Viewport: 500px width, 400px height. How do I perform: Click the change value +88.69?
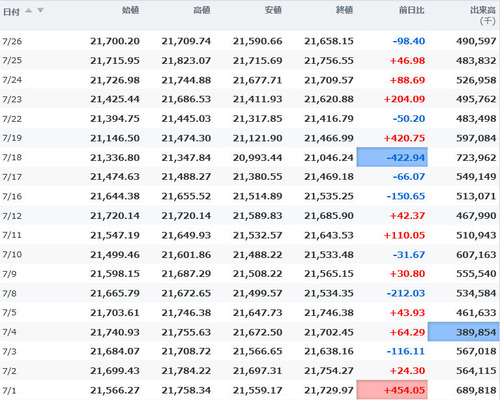407,80
